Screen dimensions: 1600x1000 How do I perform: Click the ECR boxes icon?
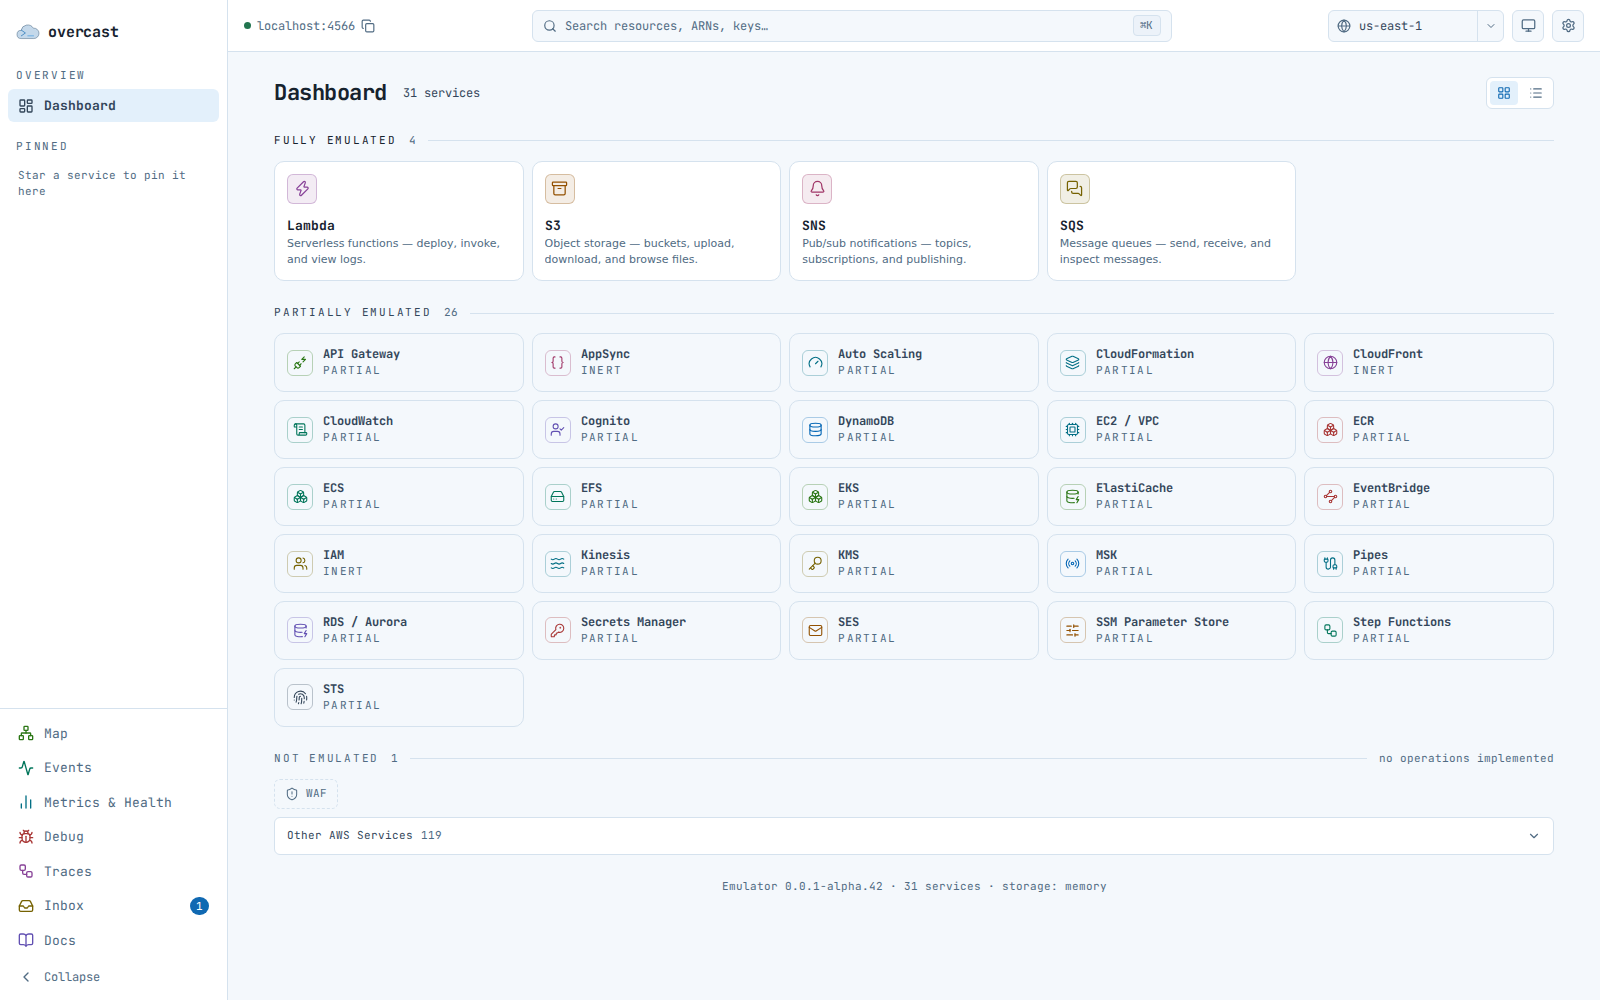click(x=1330, y=430)
